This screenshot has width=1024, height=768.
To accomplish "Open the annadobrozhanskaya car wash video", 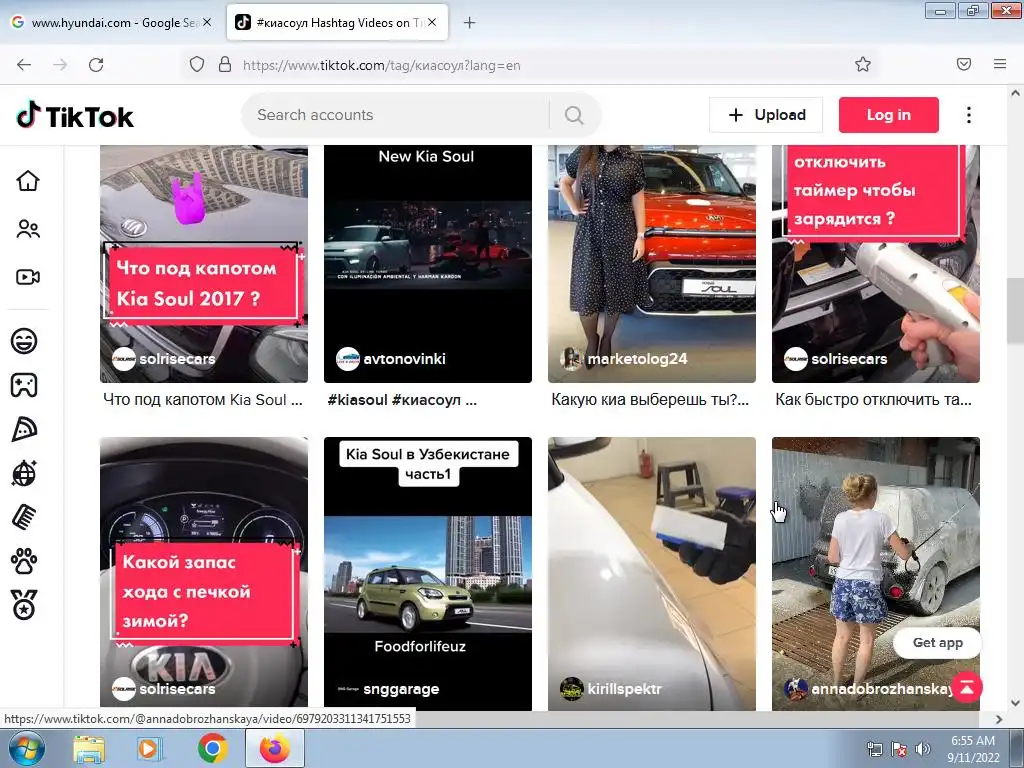I will tap(876, 573).
